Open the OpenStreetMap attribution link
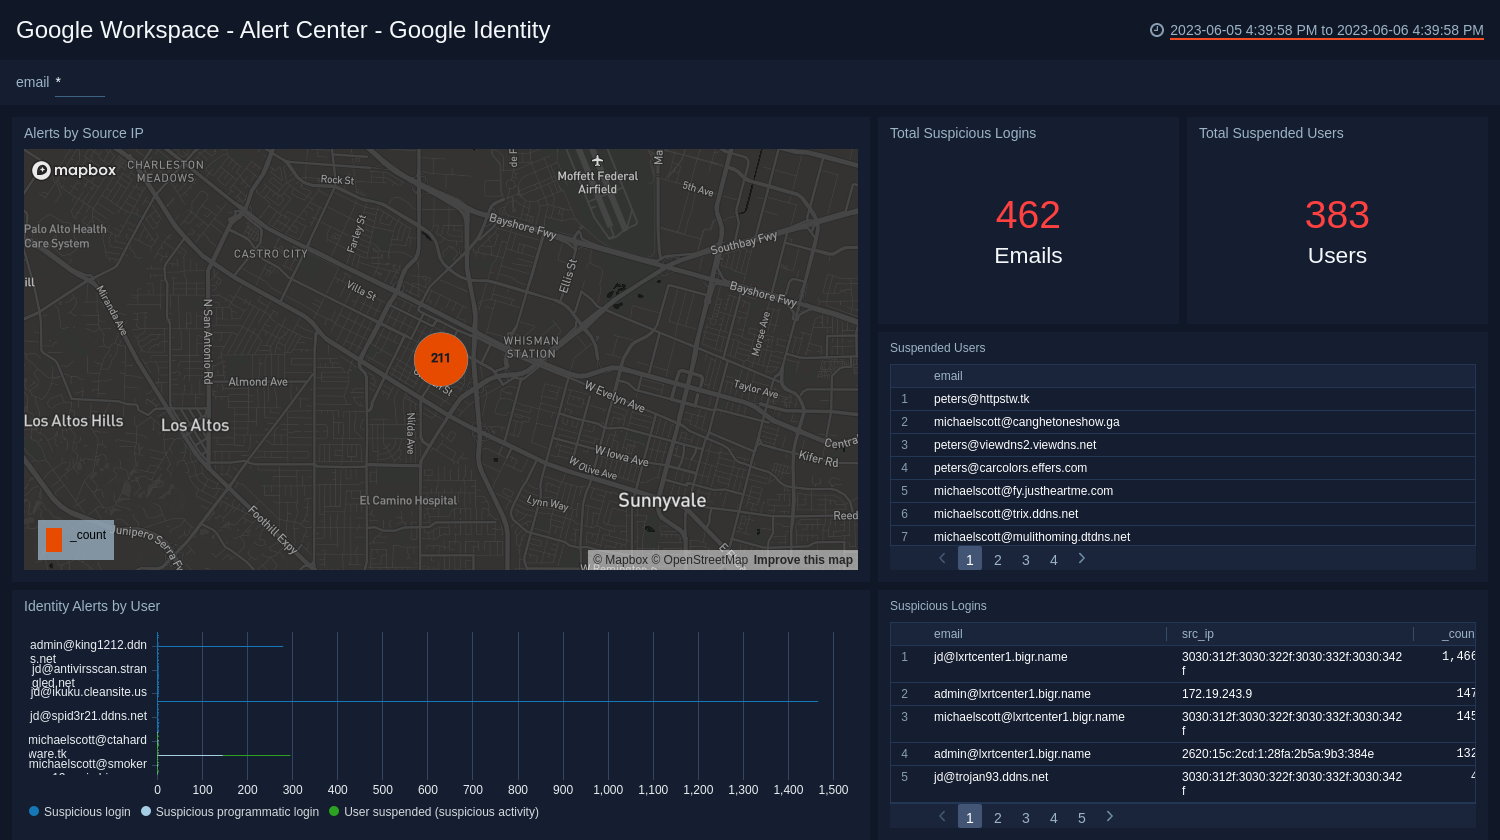 [699, 559]
